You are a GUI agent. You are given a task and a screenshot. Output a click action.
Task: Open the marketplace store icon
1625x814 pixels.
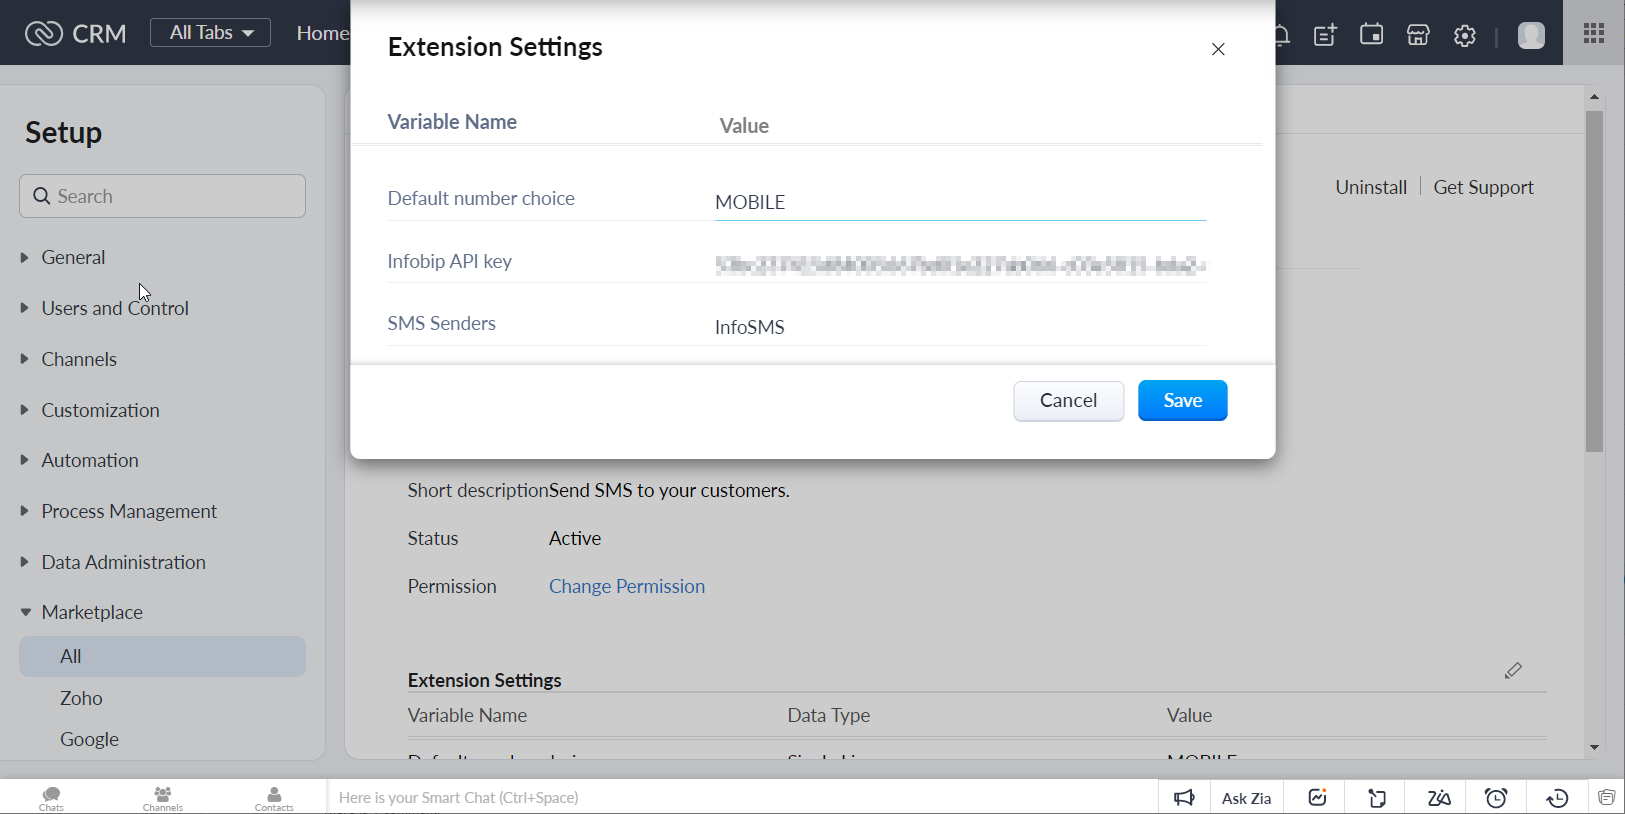(1418, 35)
